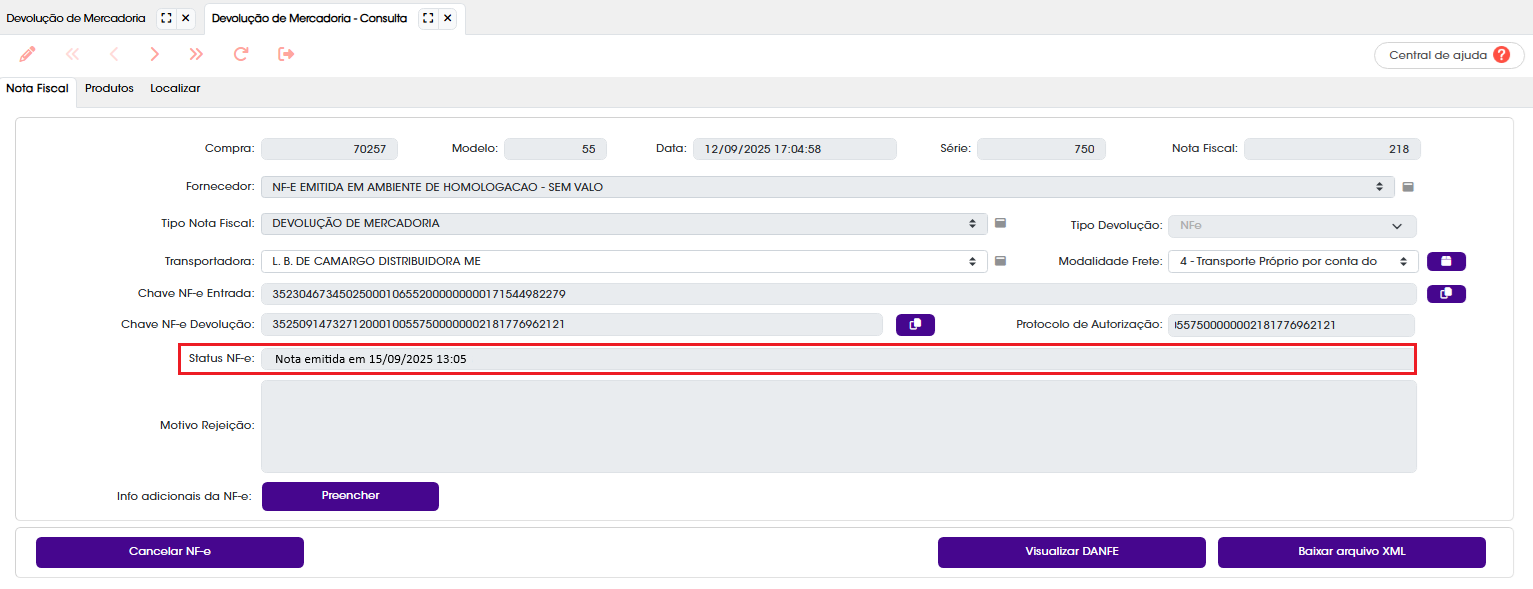1533x589 pixels.
Task: Click the exit icon in toolbar
Action: [x=286, y=54]
